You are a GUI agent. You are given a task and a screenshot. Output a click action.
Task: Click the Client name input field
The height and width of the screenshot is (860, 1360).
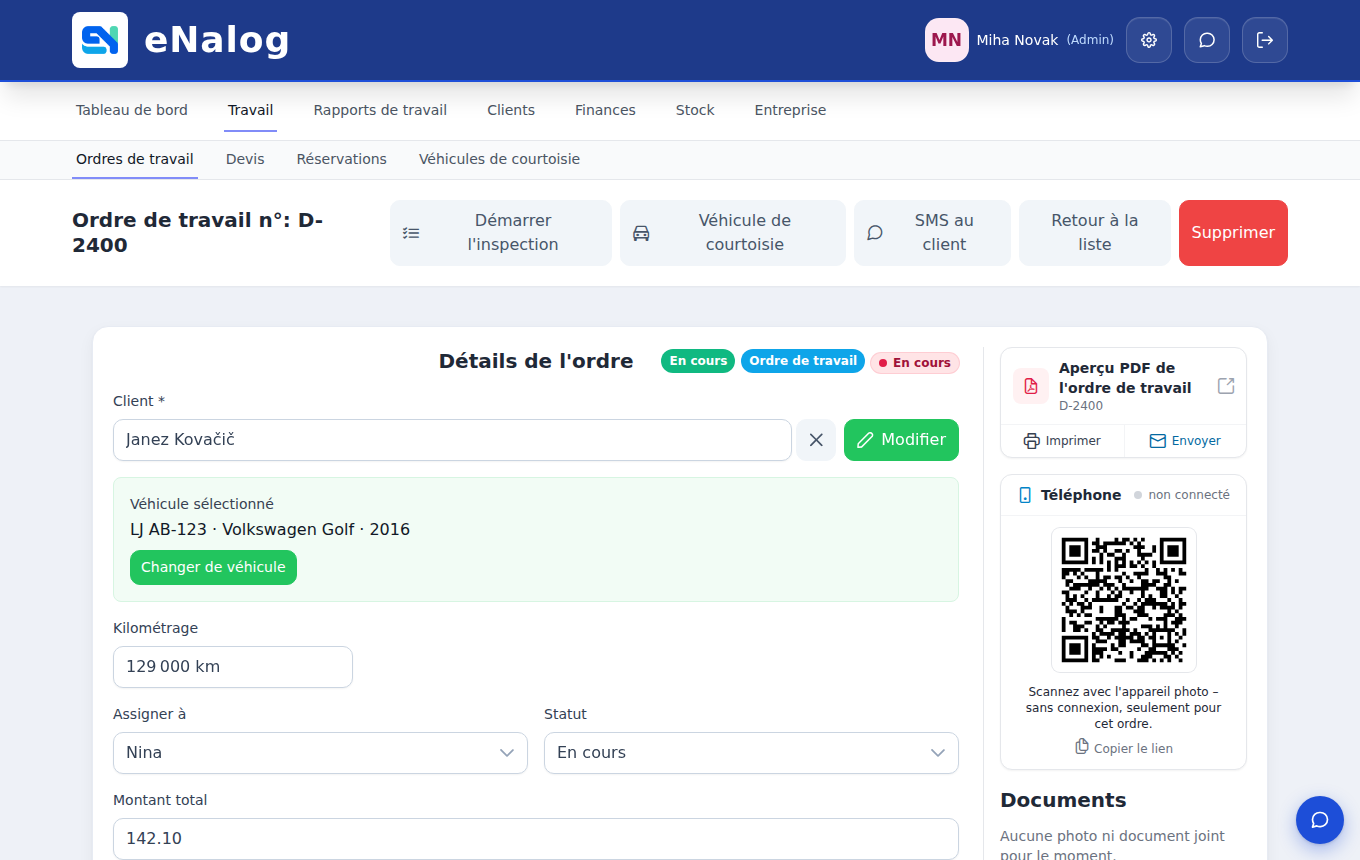pos(452,440)
